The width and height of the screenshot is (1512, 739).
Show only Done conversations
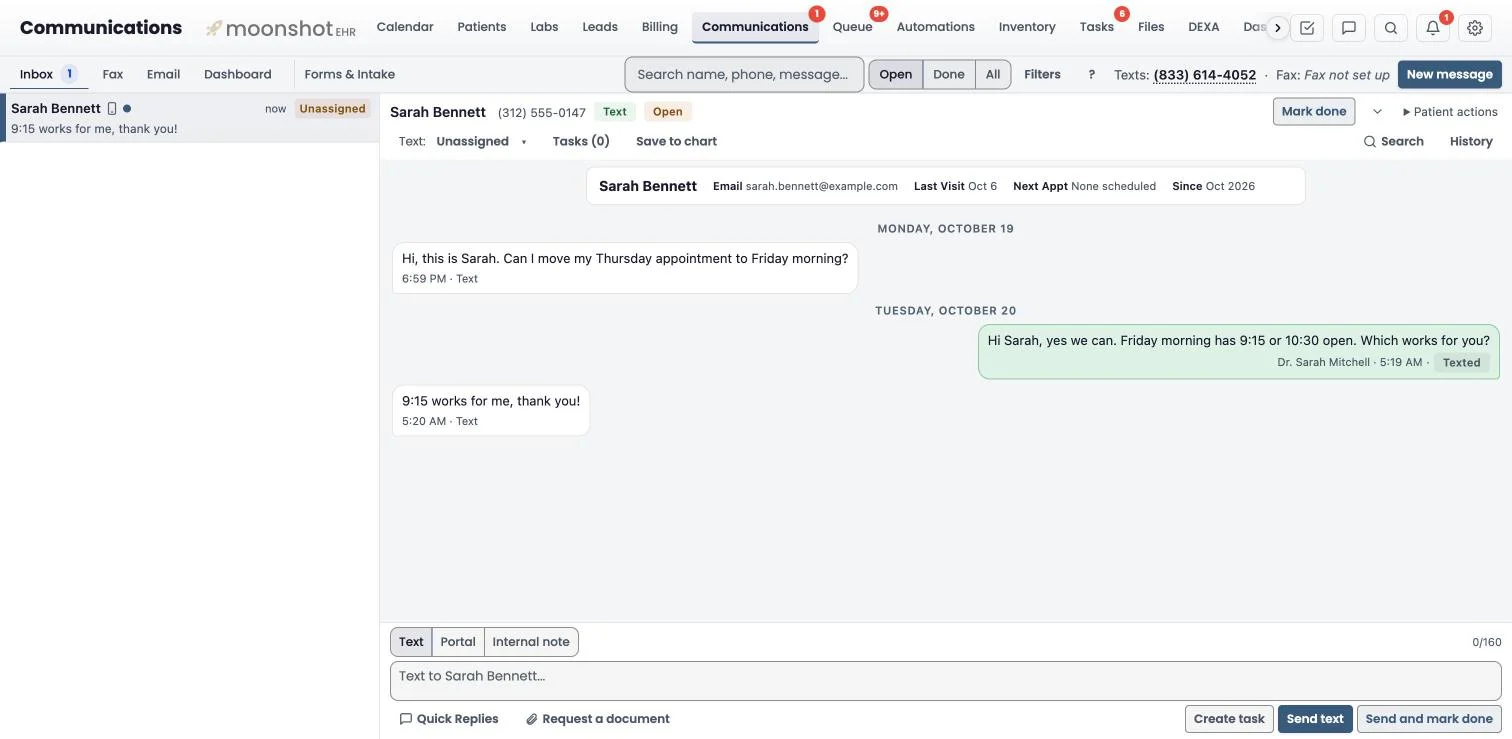click(x=949, y=75)
